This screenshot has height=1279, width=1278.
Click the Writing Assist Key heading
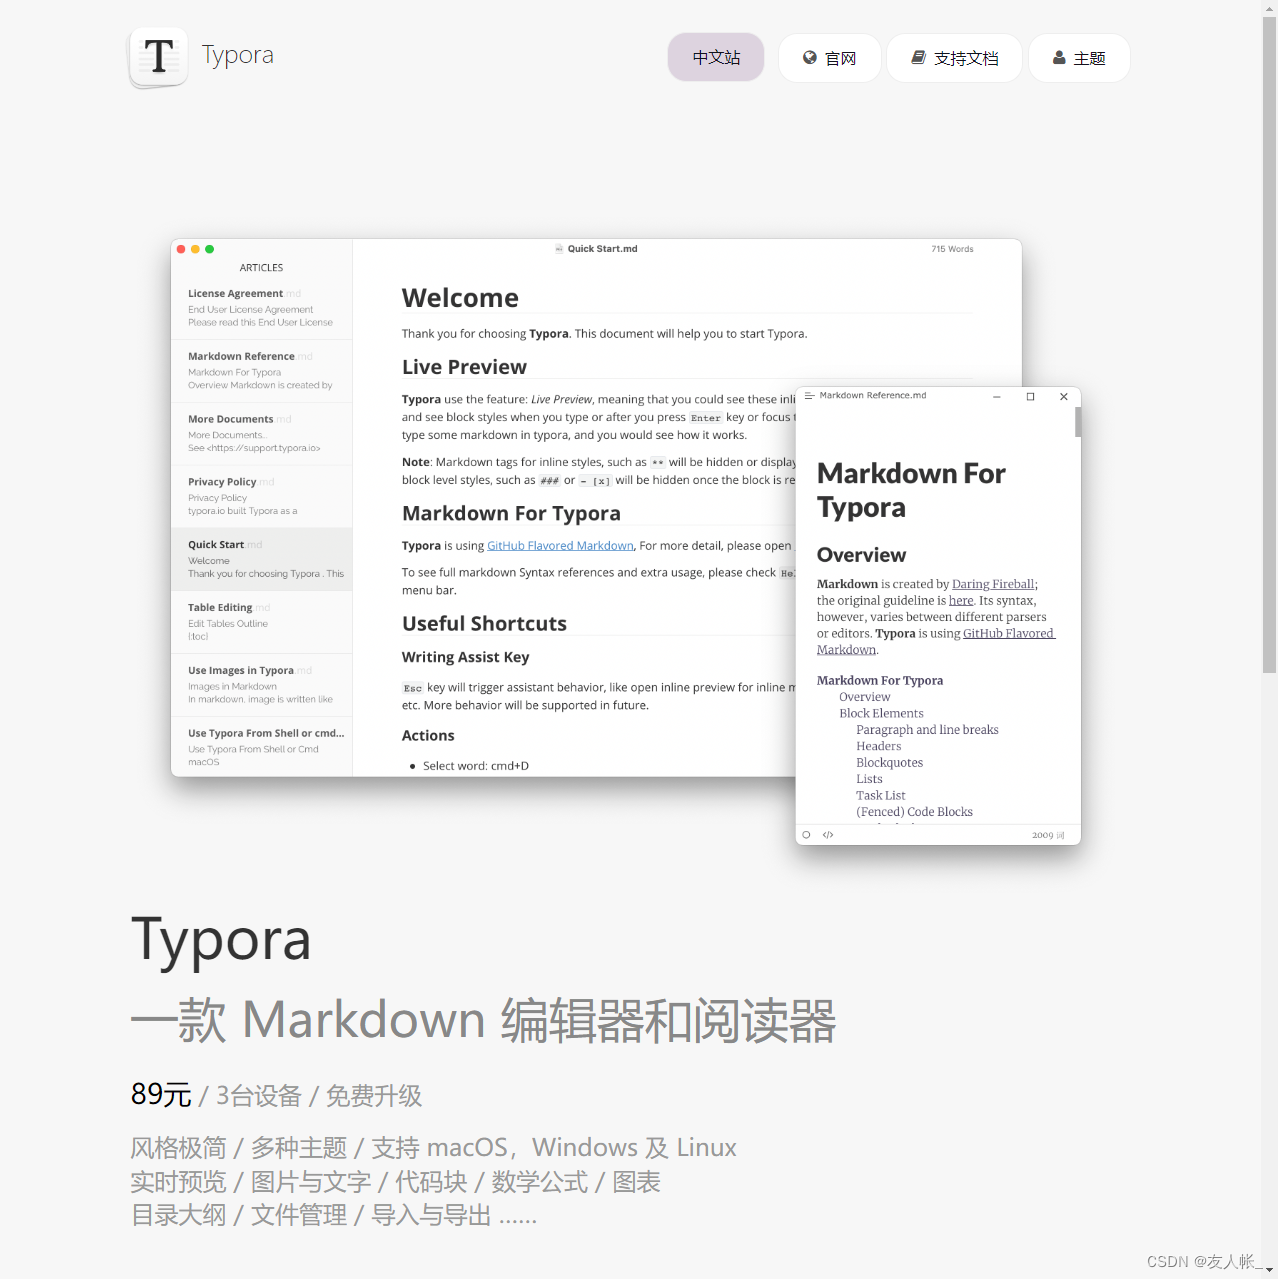coord(465,657)
